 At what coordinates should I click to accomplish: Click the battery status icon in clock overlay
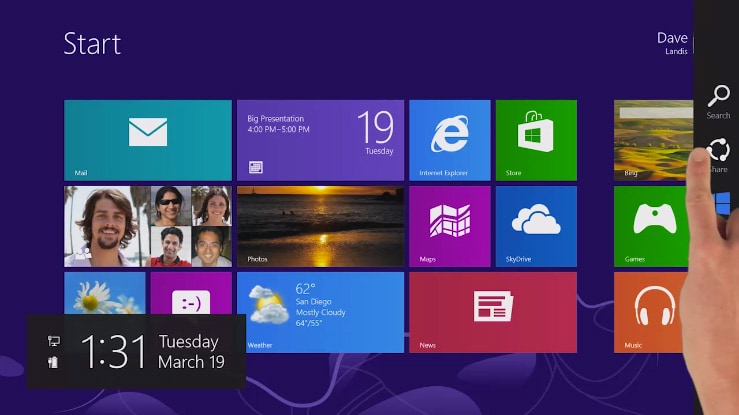pos(53,362)
